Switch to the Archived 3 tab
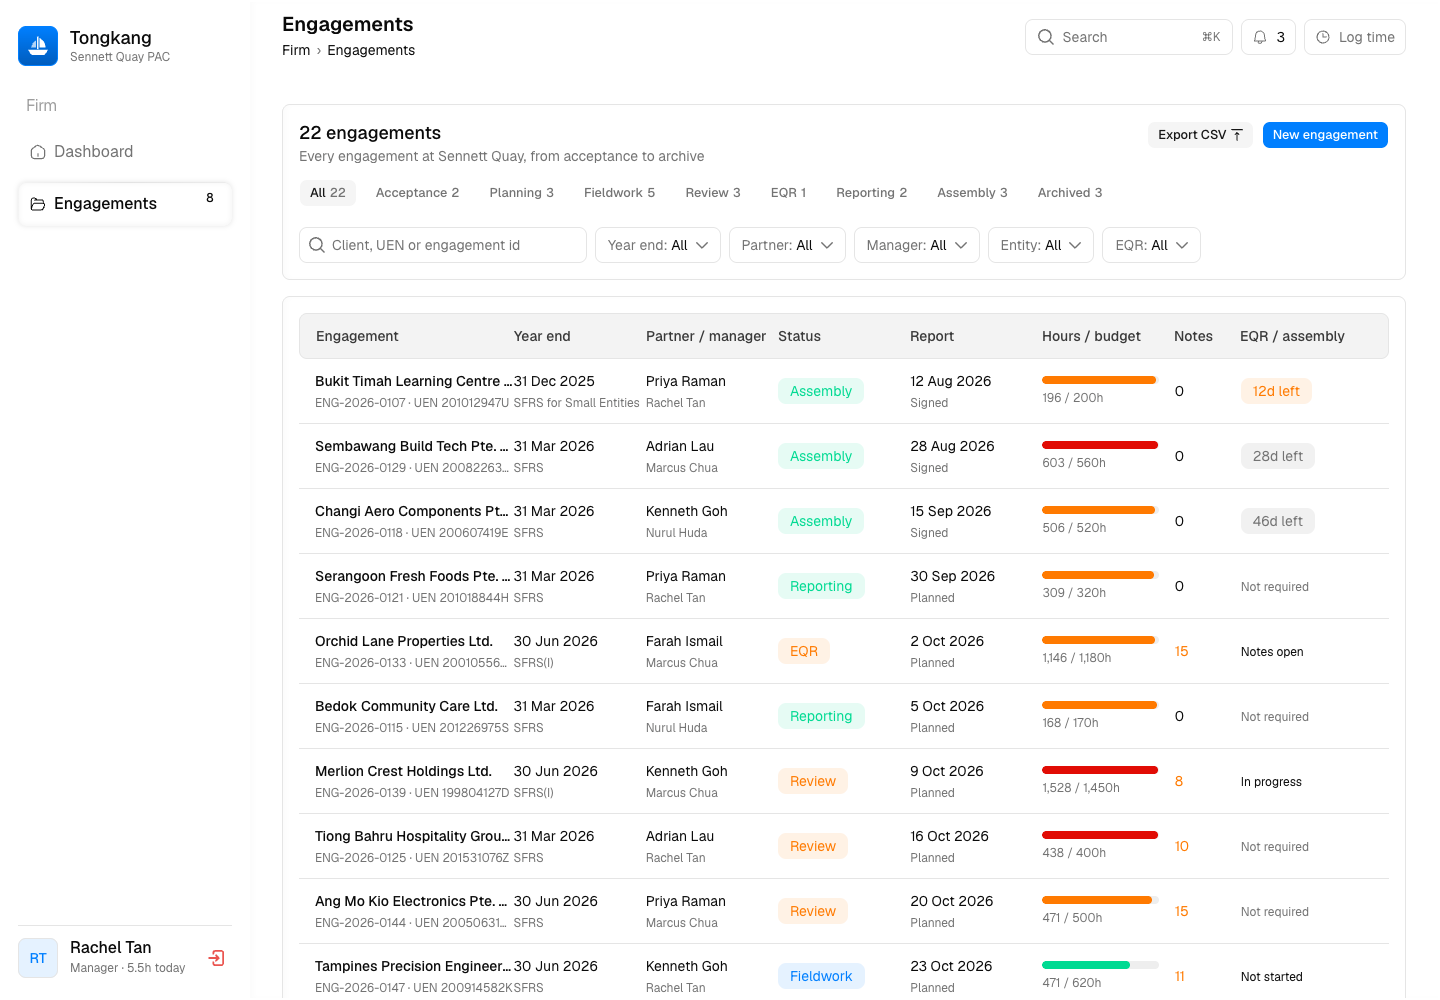Screen dimensions: 1440x1000 (x=1070, y=193)
